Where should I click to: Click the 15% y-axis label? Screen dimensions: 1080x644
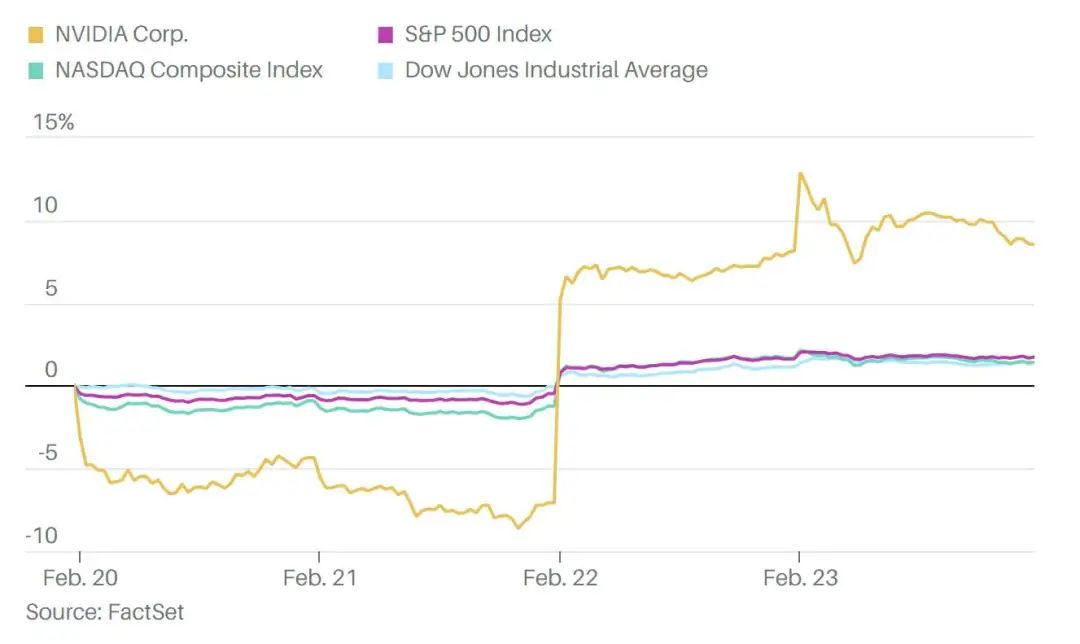tap(53, 123)
